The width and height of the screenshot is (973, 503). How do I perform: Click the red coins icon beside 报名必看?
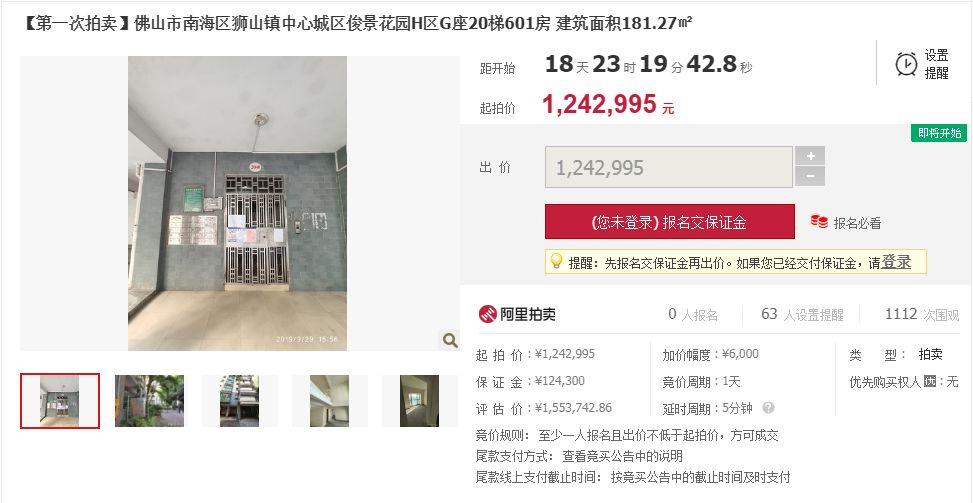pos(819,221)
